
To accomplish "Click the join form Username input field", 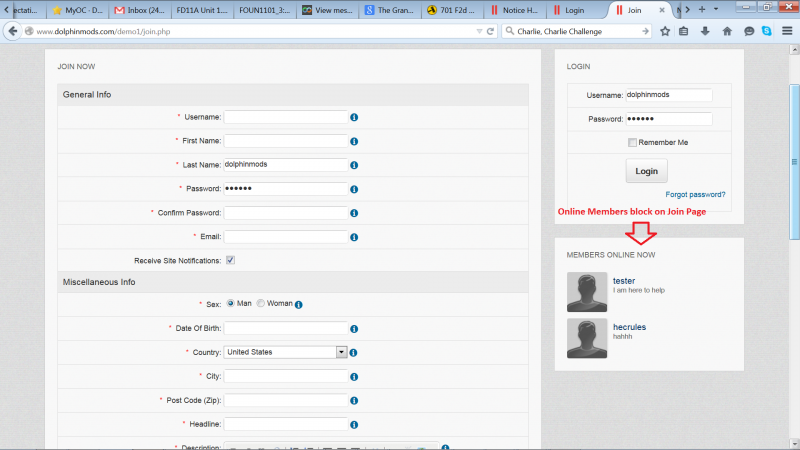I will point(286,117).
